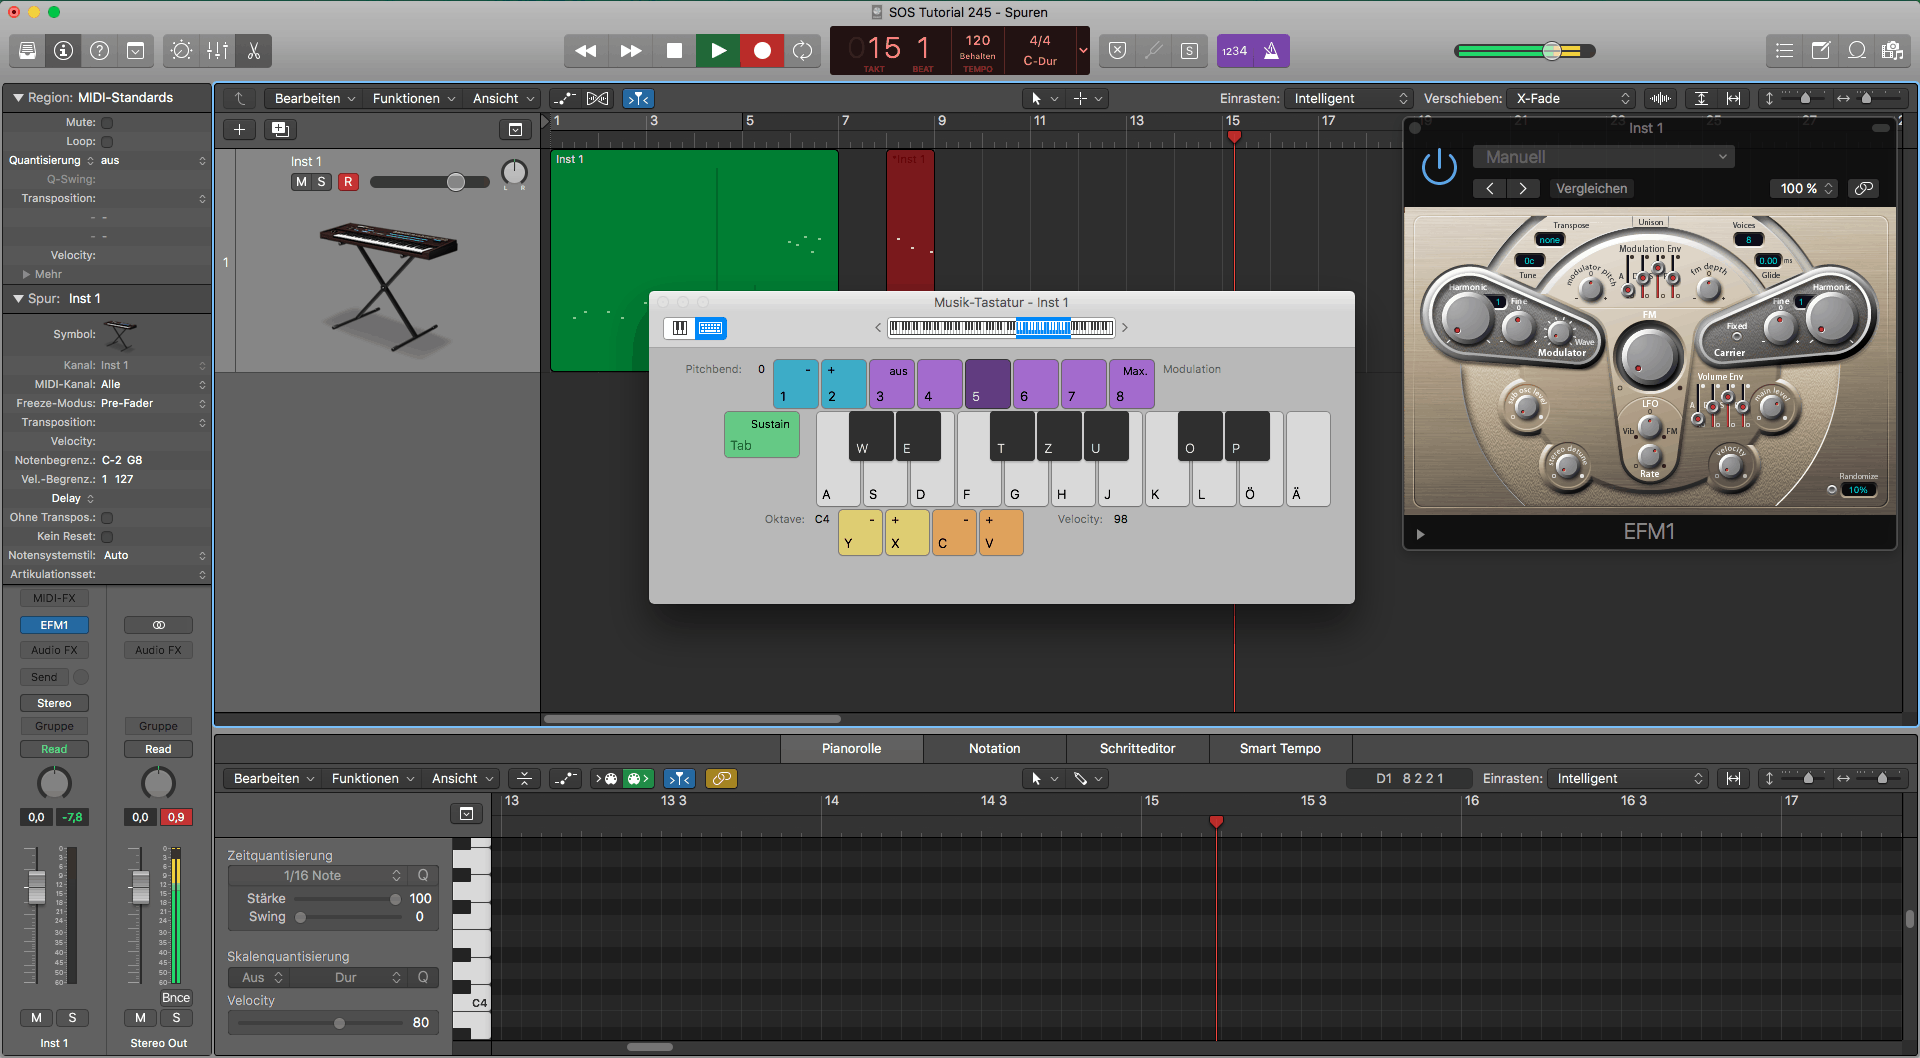Expand the Mehr disclosure triangle

(26, 274)
